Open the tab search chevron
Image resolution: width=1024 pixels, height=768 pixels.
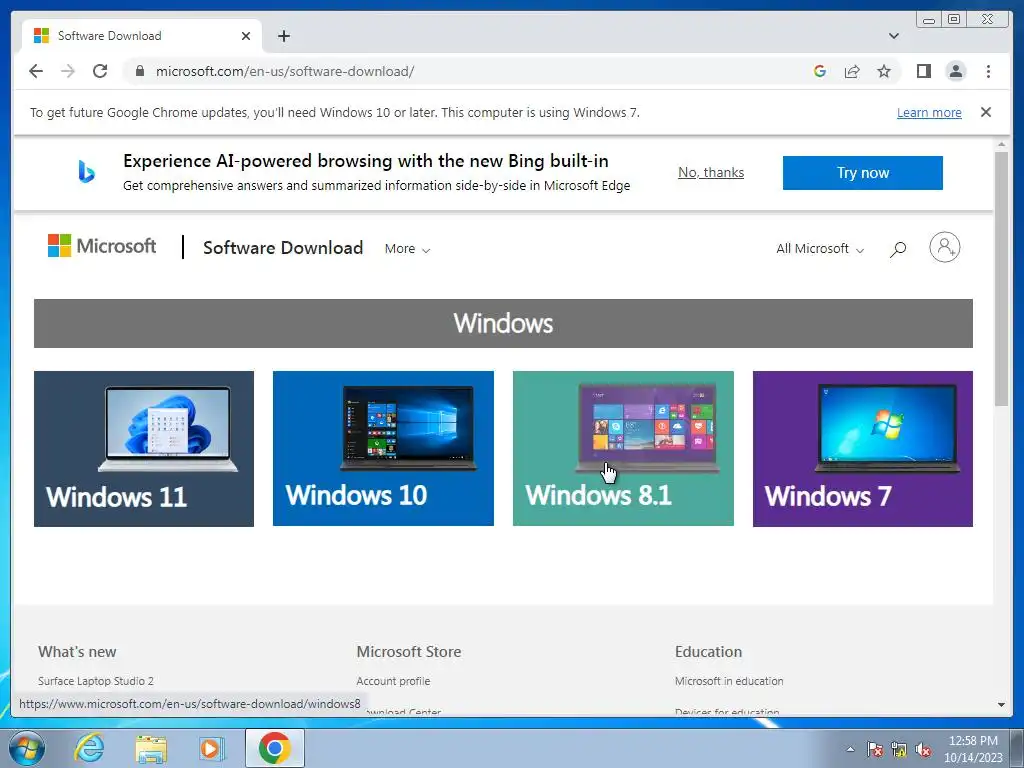pyautogui.click(x=894, y=36)
